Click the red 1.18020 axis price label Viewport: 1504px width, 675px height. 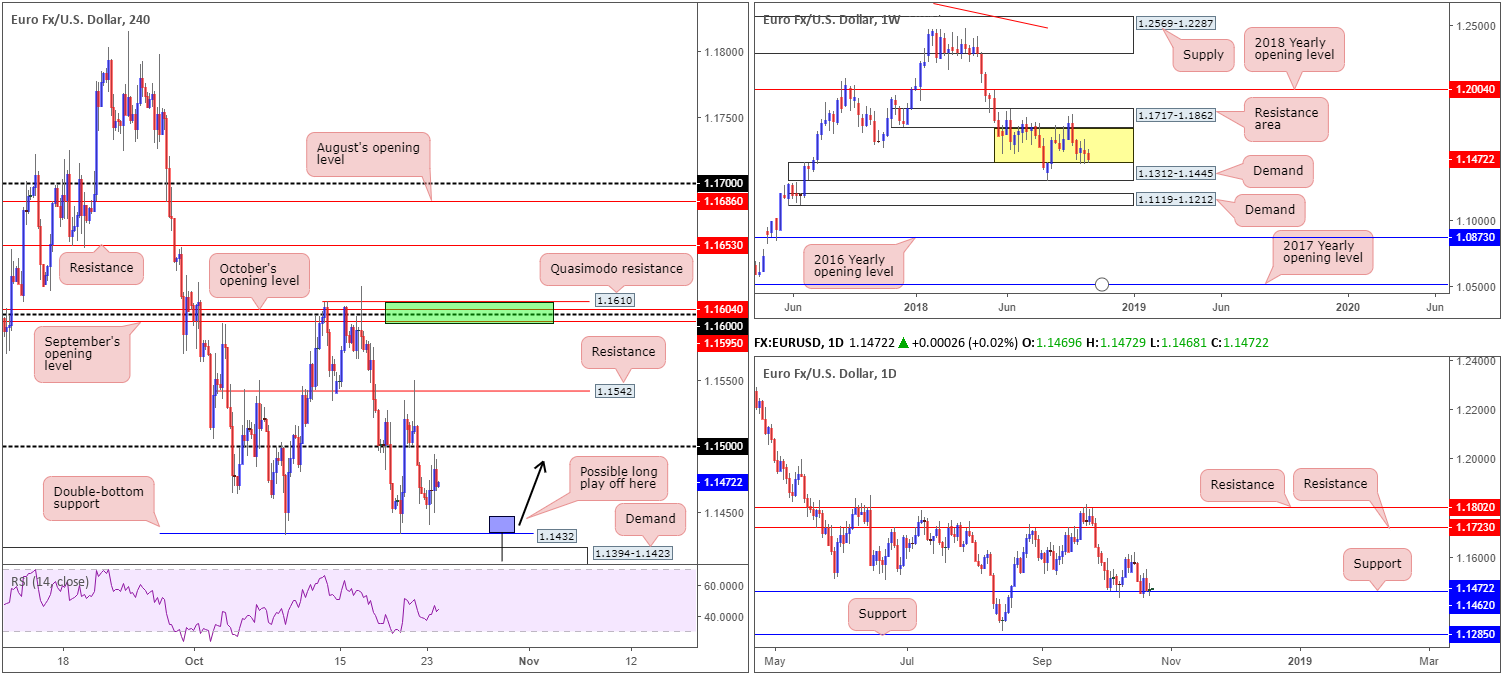point(1475,508)
